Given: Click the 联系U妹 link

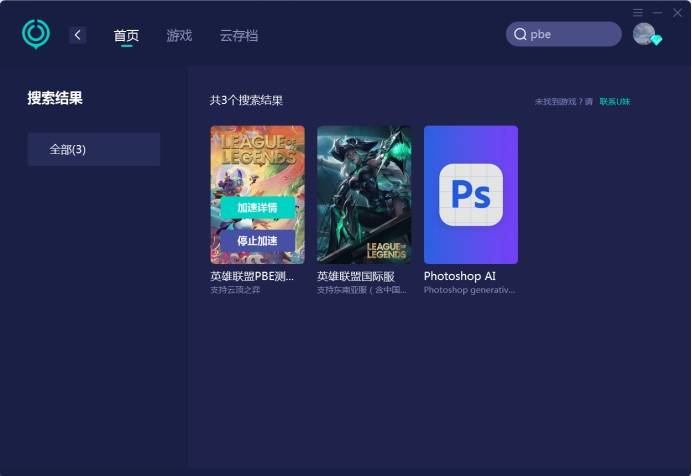Looking at the screenshot, I should (615, 101).
